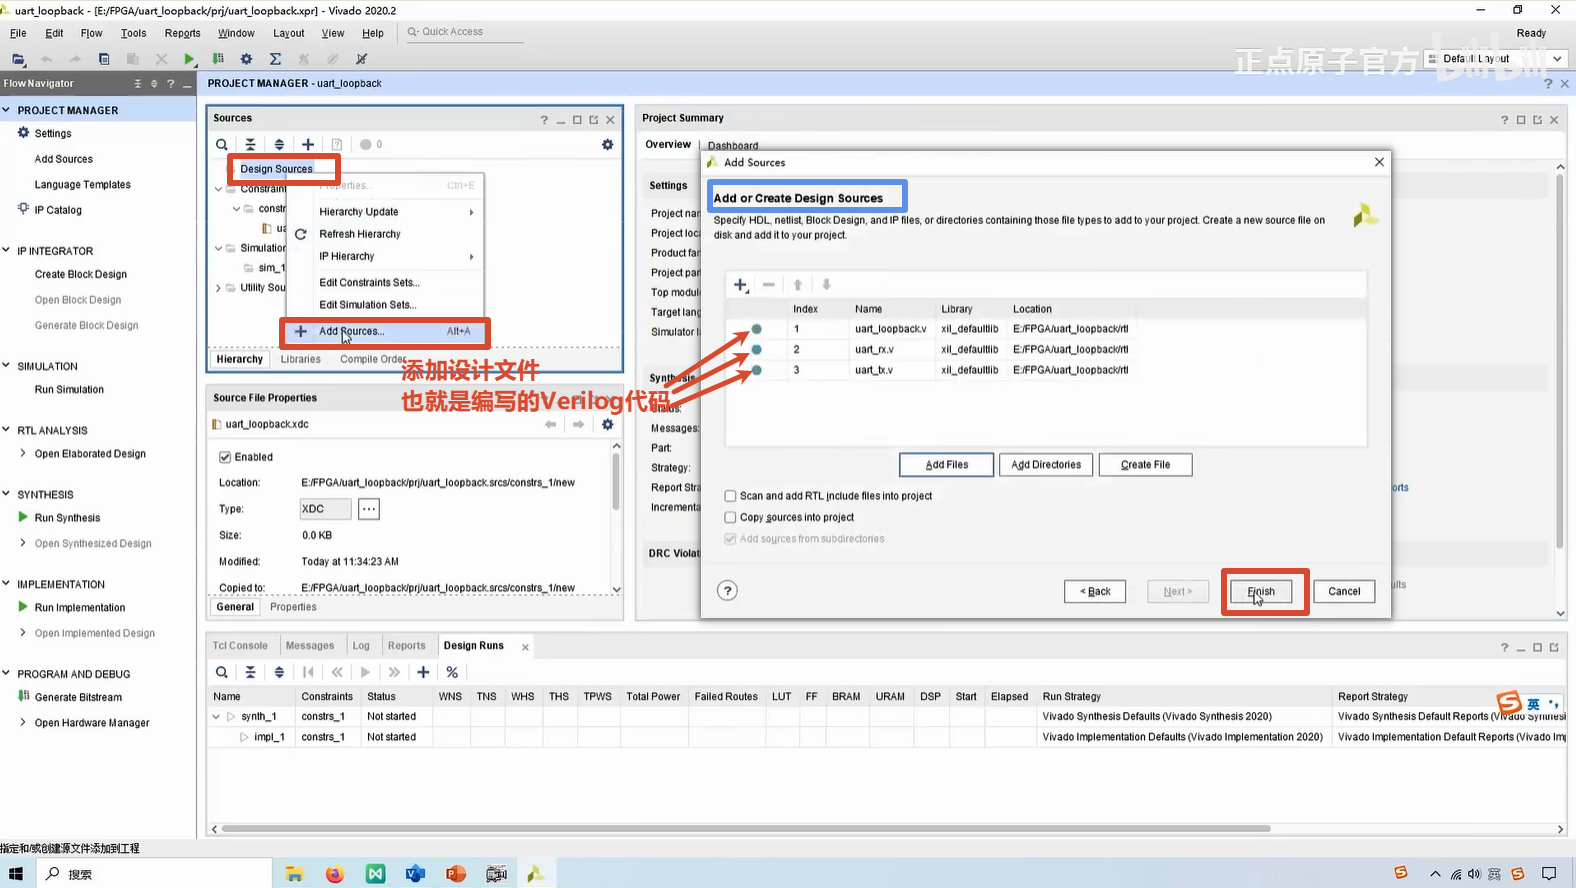Switch to the Tcl Console tab

(240, 646)
